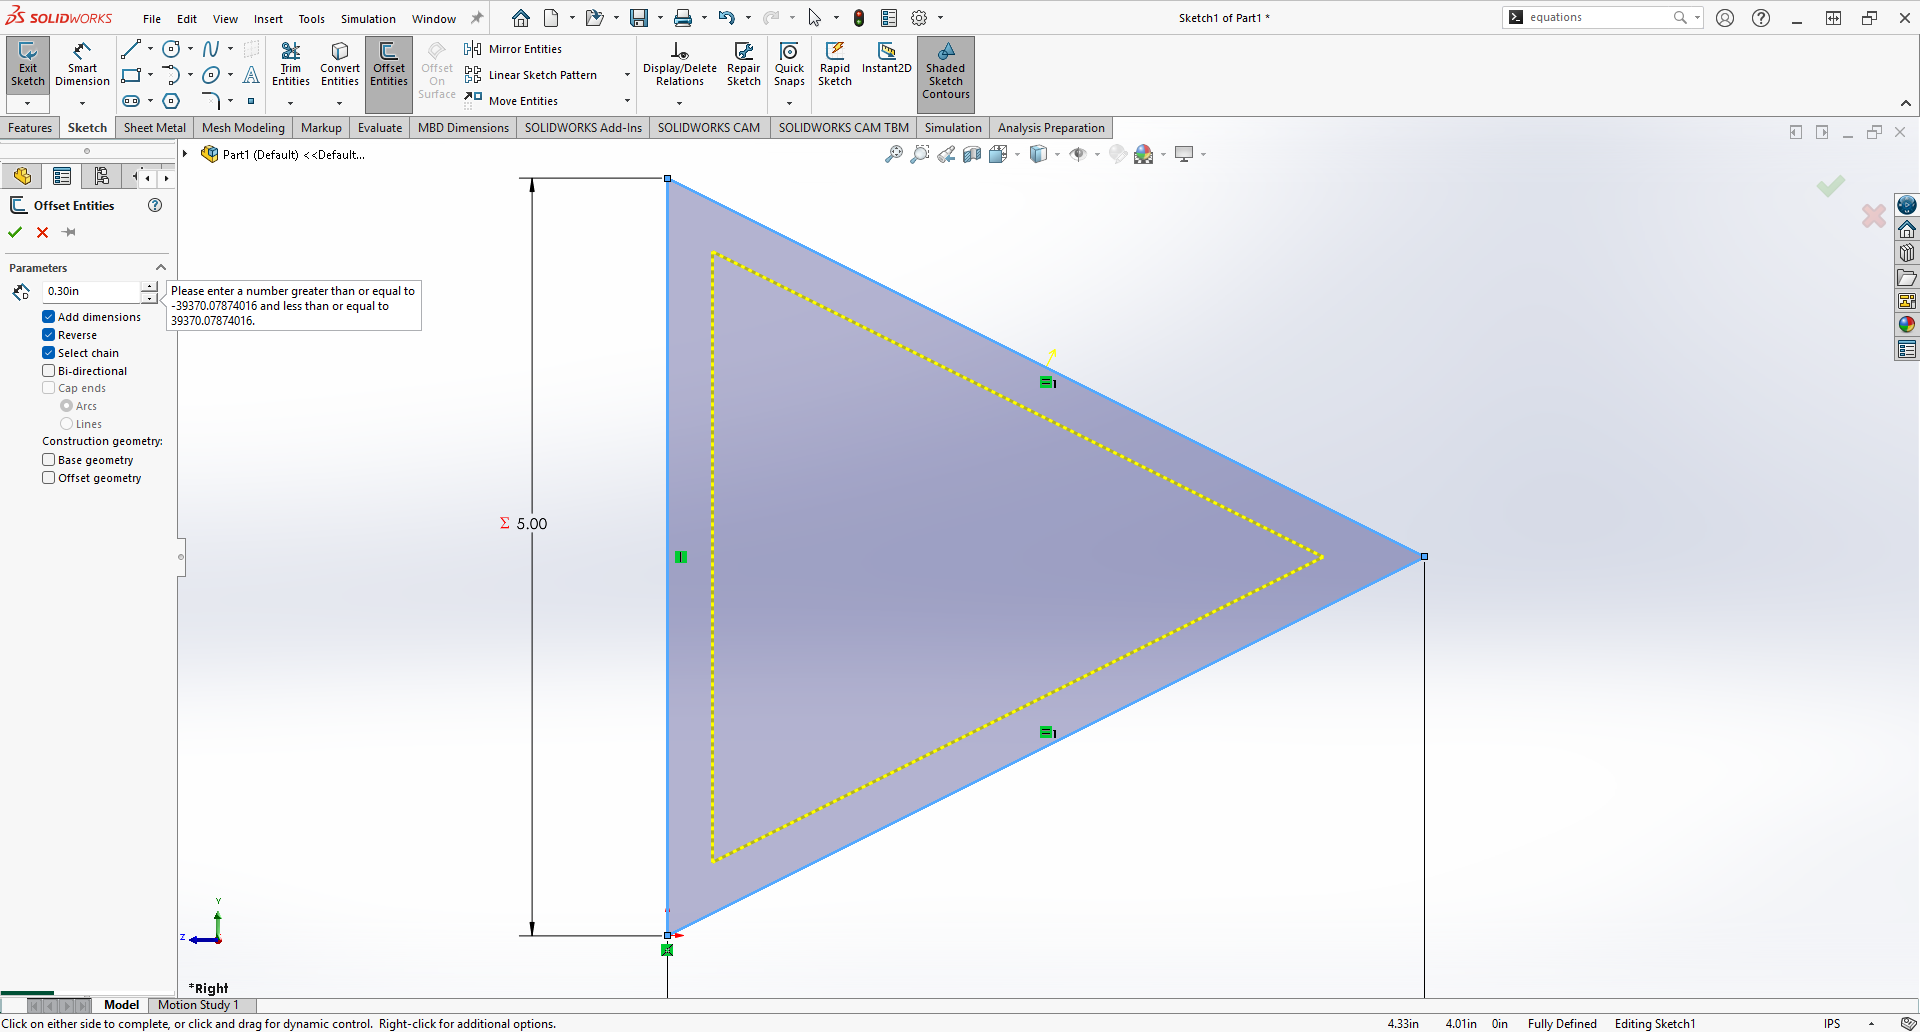
Task: Click the IPS unit system in the status bar
Action: click(x=1832, y=1024)
